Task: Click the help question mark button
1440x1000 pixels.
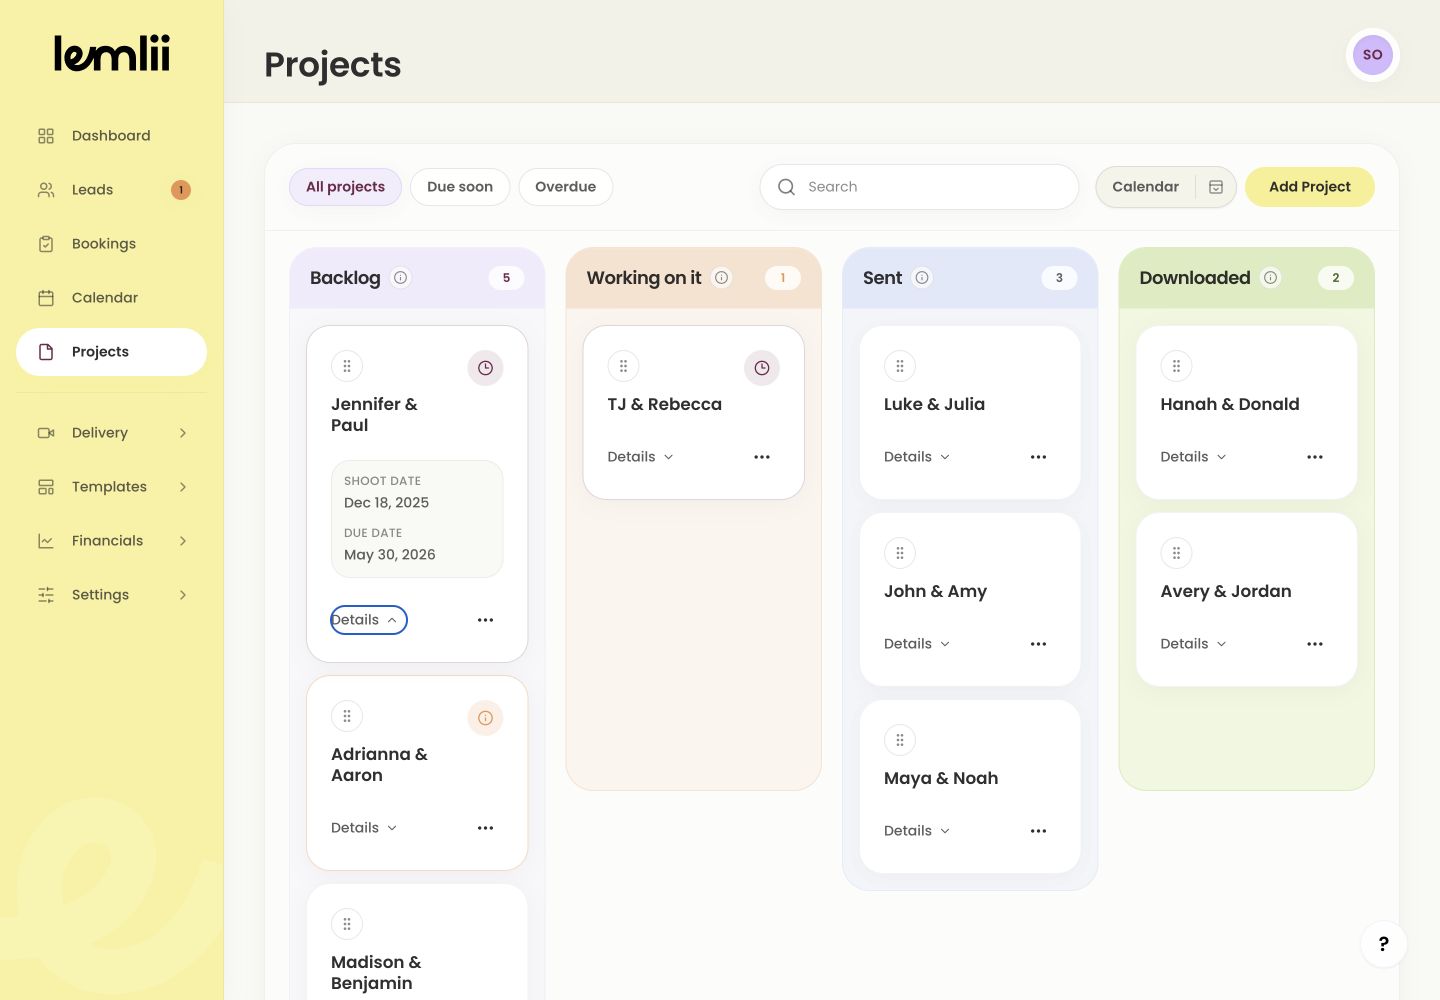Action: [1384, 944]
